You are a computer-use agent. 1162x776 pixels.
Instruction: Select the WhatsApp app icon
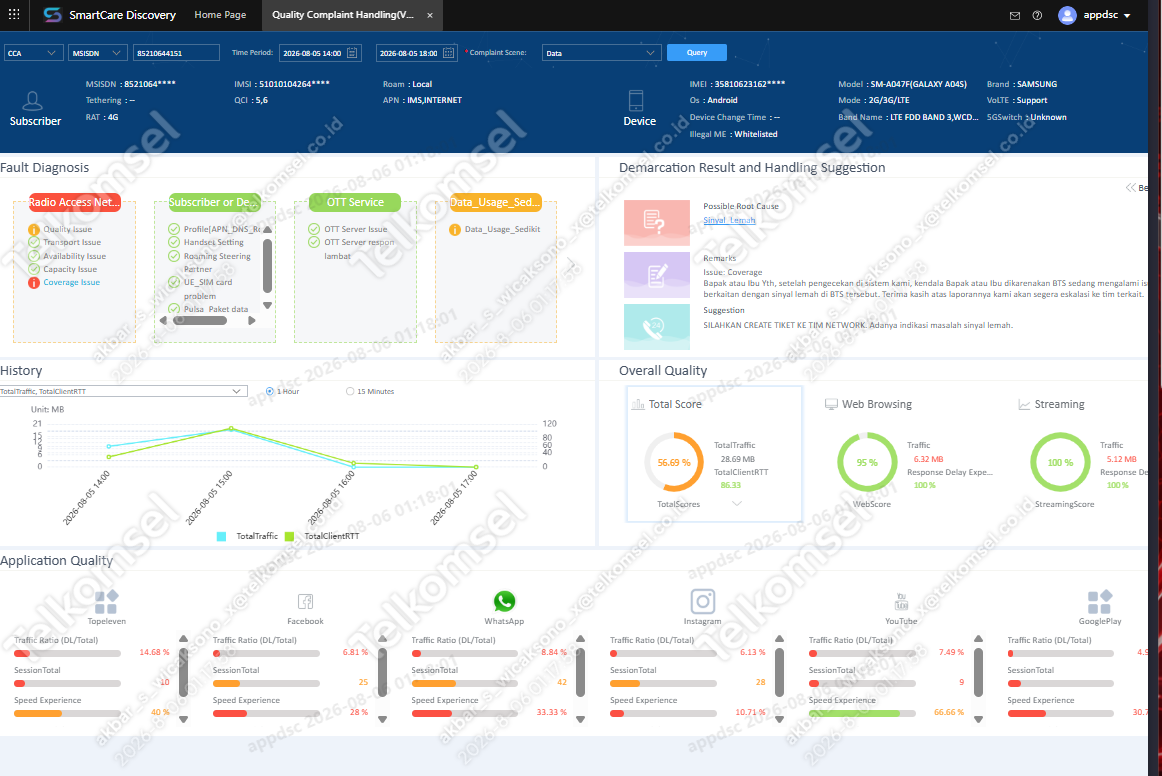pos(504,601)
